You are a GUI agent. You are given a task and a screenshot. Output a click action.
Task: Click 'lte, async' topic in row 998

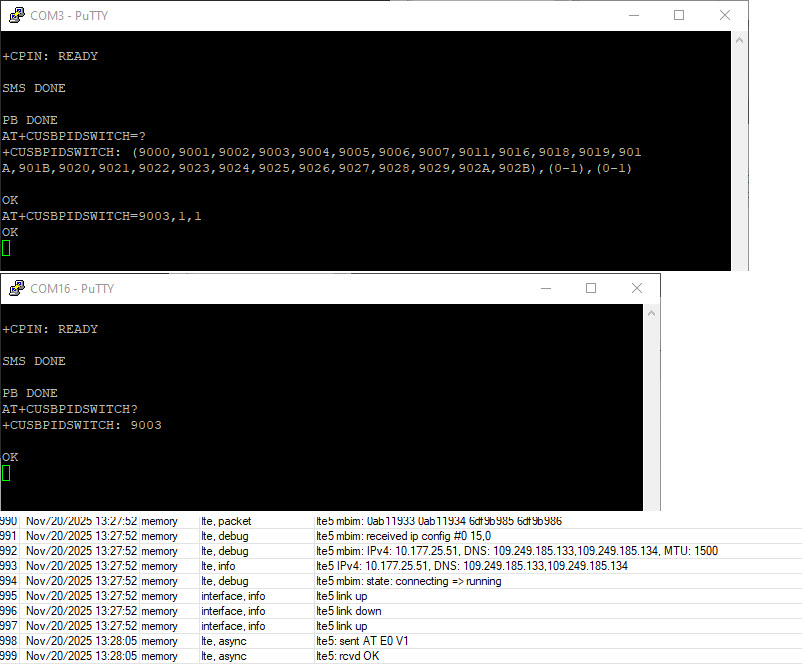pyautogui.click(x=224, y=641)
